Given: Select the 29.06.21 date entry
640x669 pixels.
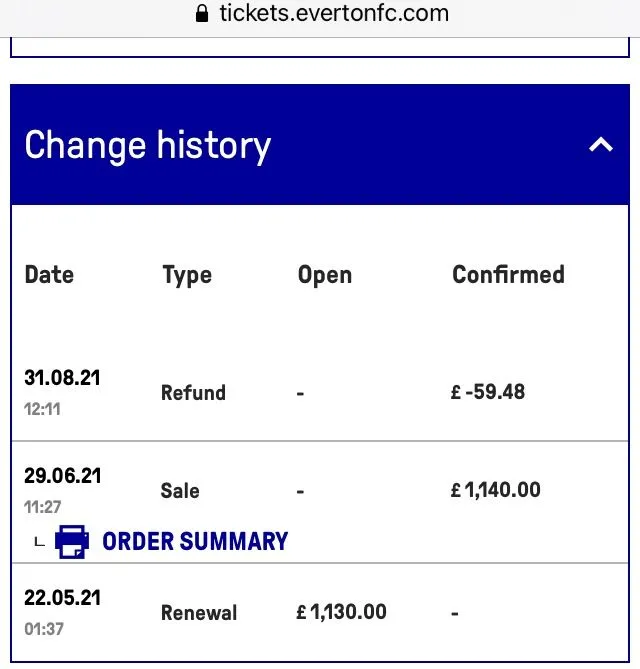Looking at the screenshot, I should (62, 476).
